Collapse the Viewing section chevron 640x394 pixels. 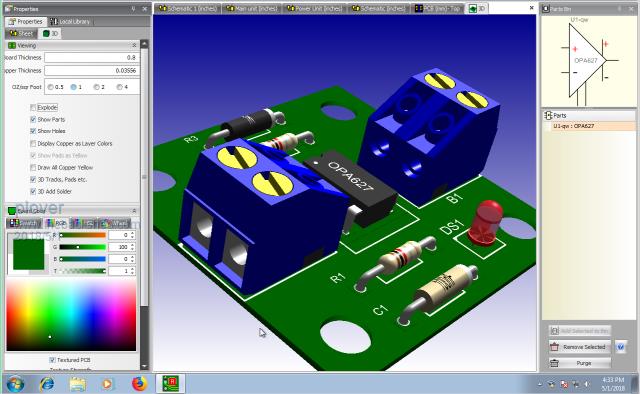[x=134, y=45]
